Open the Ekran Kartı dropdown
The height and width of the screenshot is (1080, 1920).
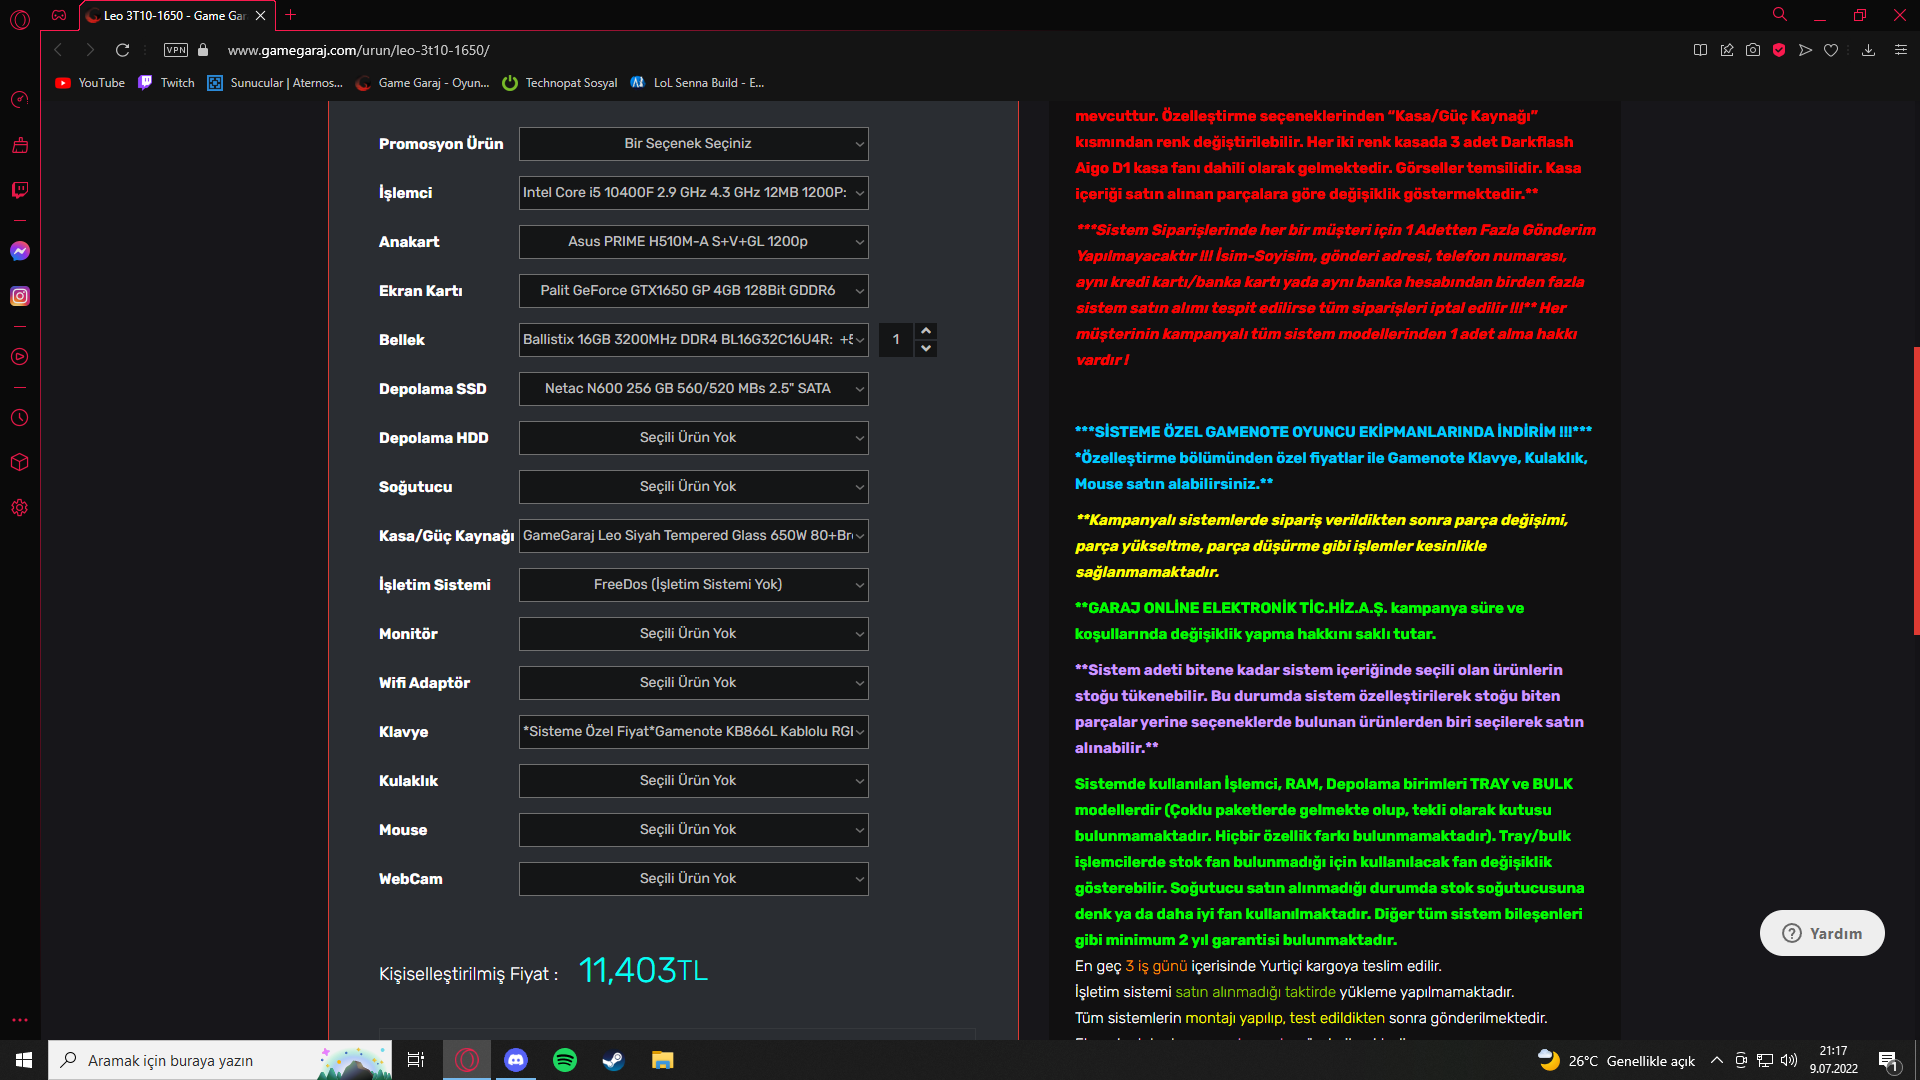(x=693, y=291)
